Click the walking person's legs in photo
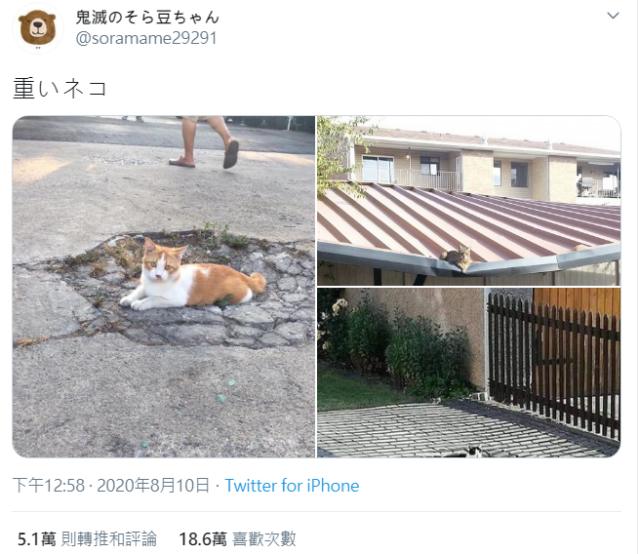 [204, 141]
